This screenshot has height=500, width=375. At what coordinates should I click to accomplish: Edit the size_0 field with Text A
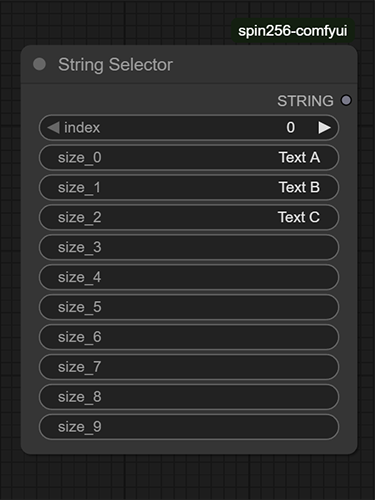point(189,157)
